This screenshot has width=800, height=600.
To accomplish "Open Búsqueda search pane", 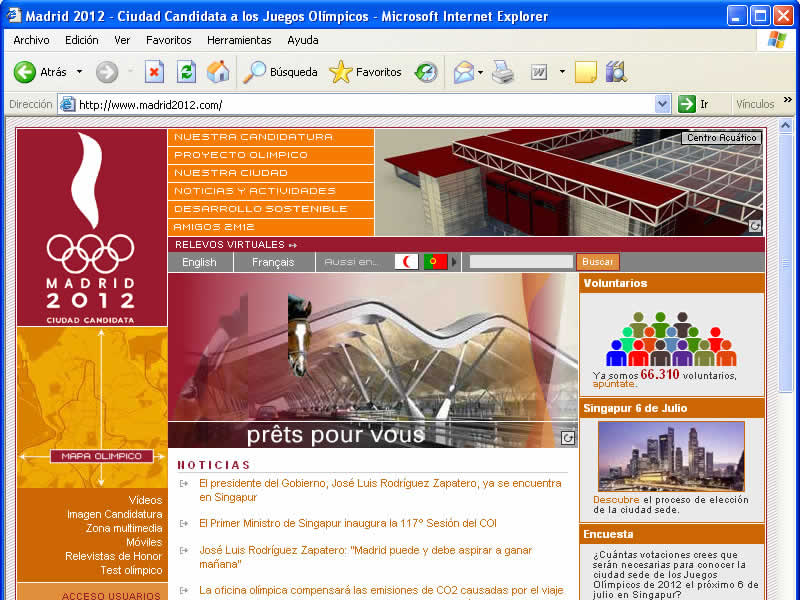I will point(280,72).
